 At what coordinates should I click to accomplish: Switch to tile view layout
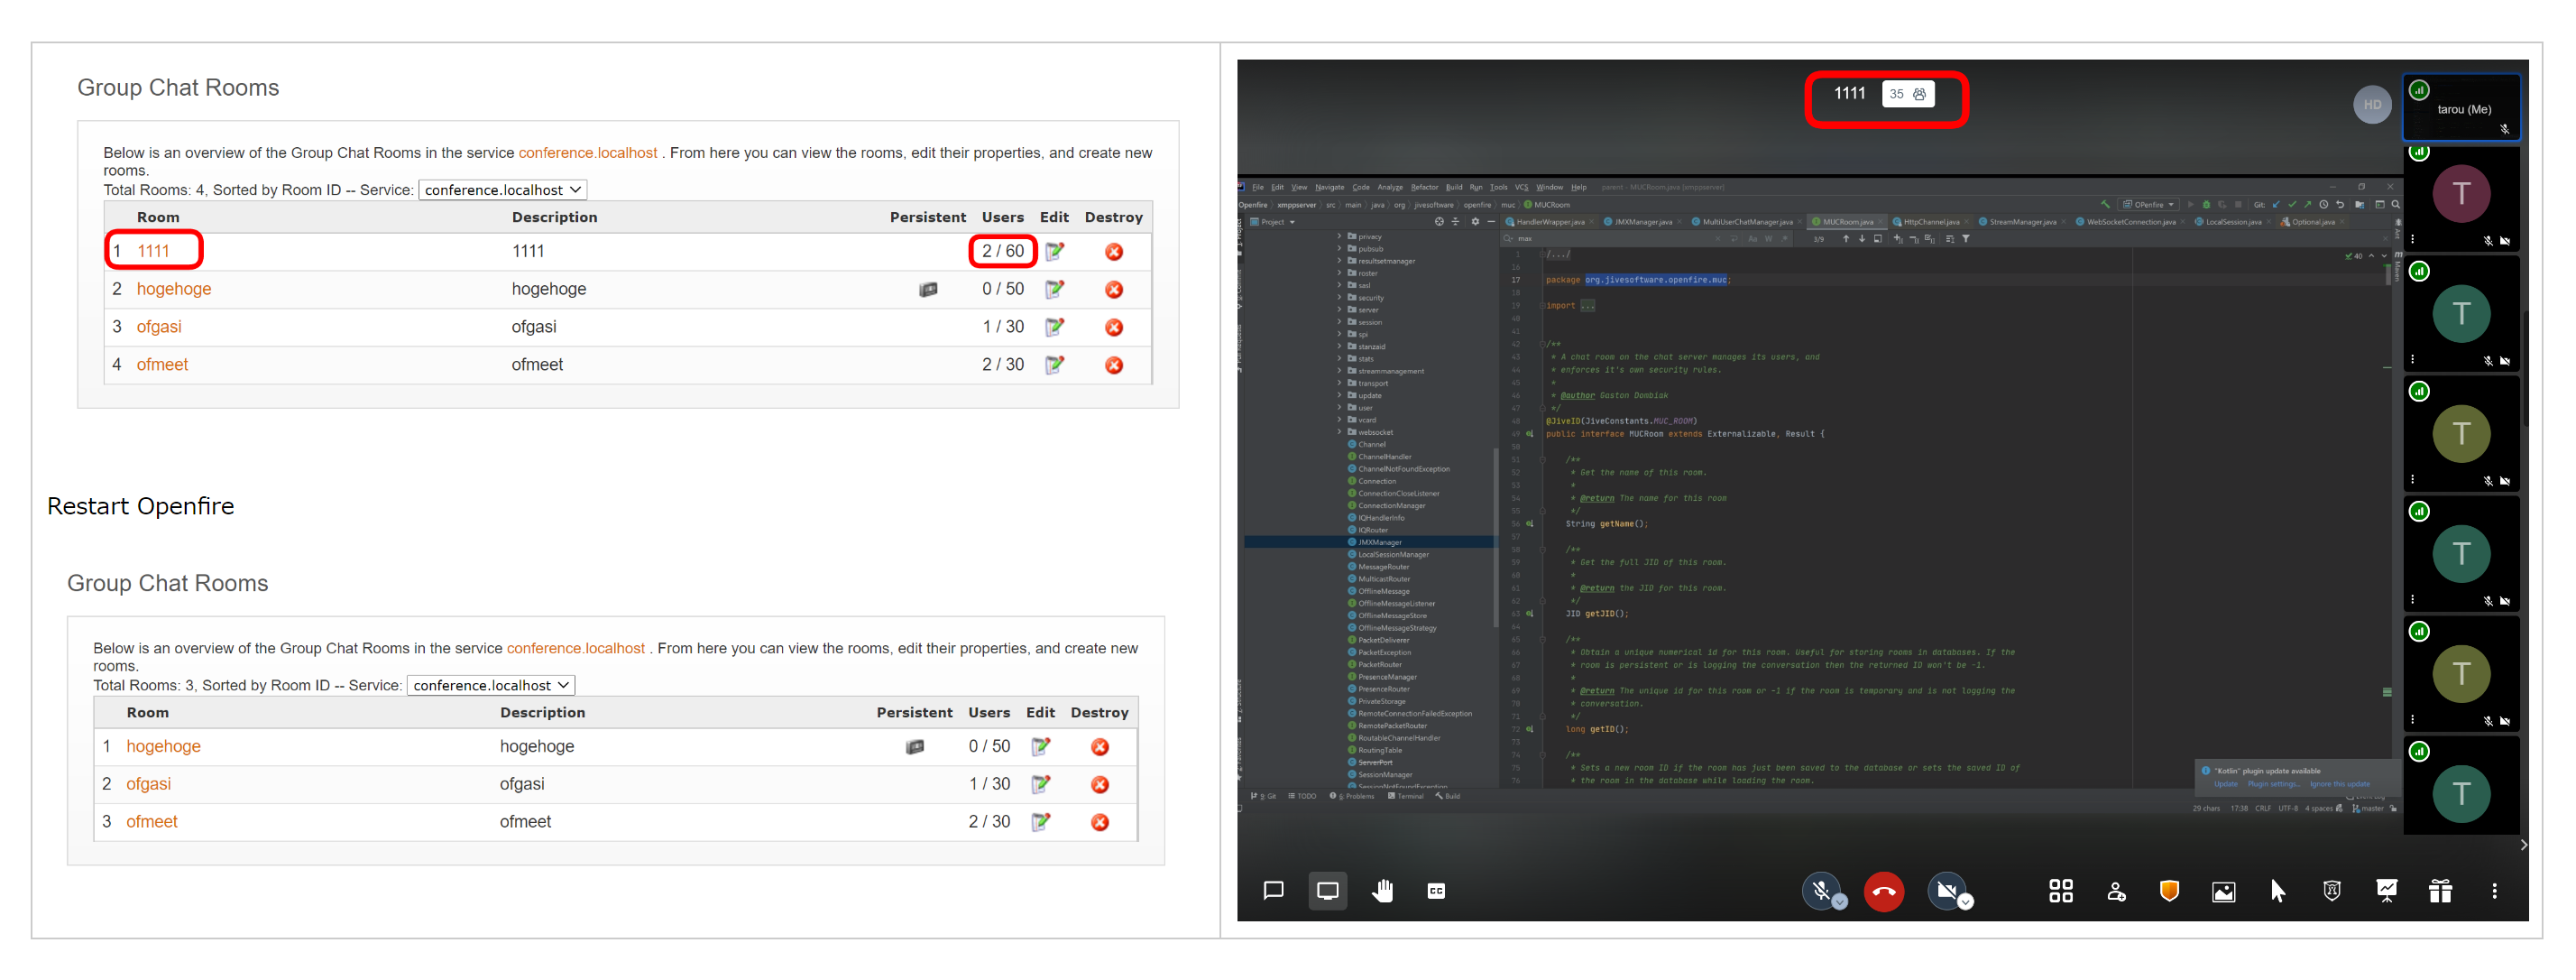click(x=2060, y=891)
